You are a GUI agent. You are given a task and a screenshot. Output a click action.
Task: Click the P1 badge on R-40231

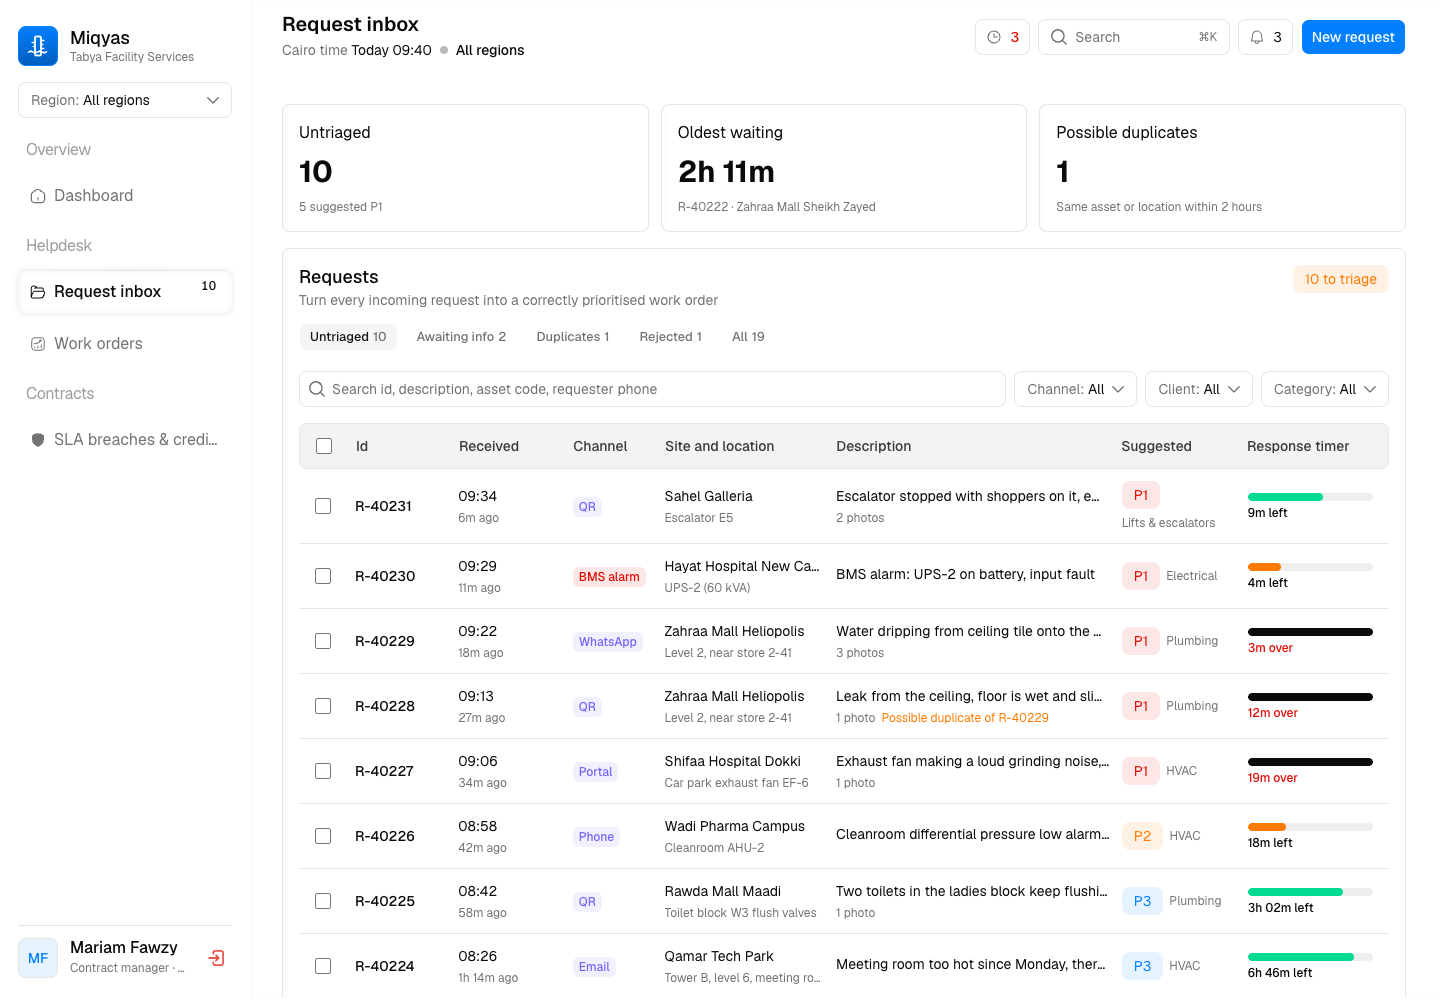1141,495
